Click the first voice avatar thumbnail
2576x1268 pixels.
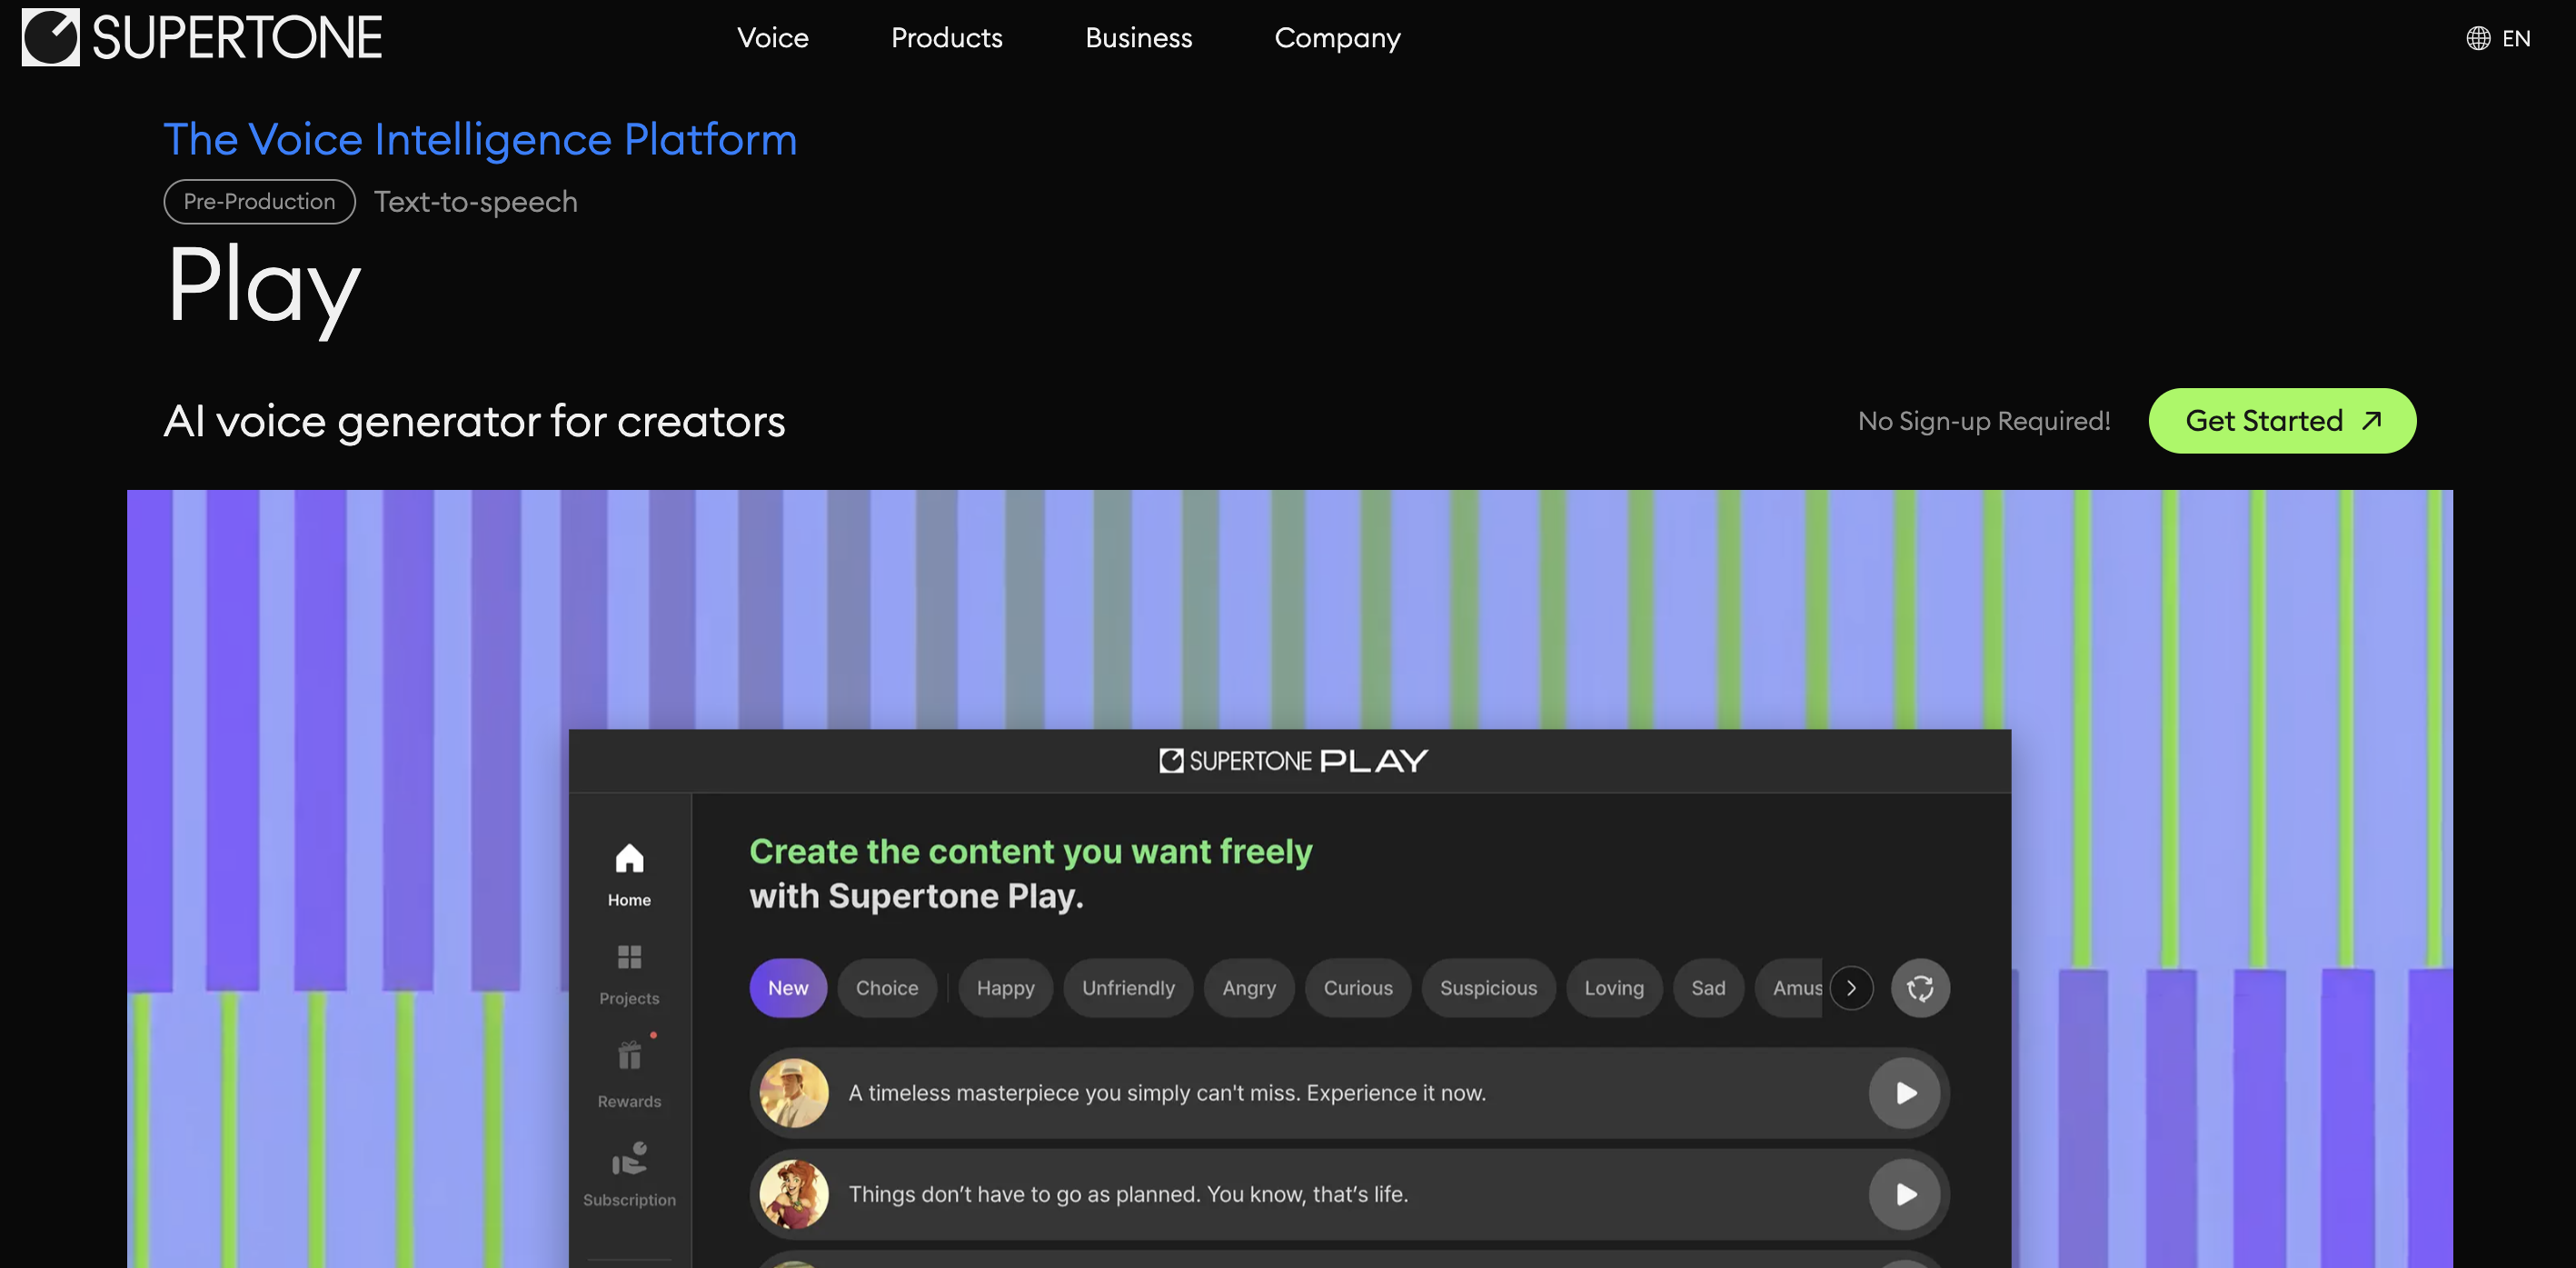(x=794, y=1093)
